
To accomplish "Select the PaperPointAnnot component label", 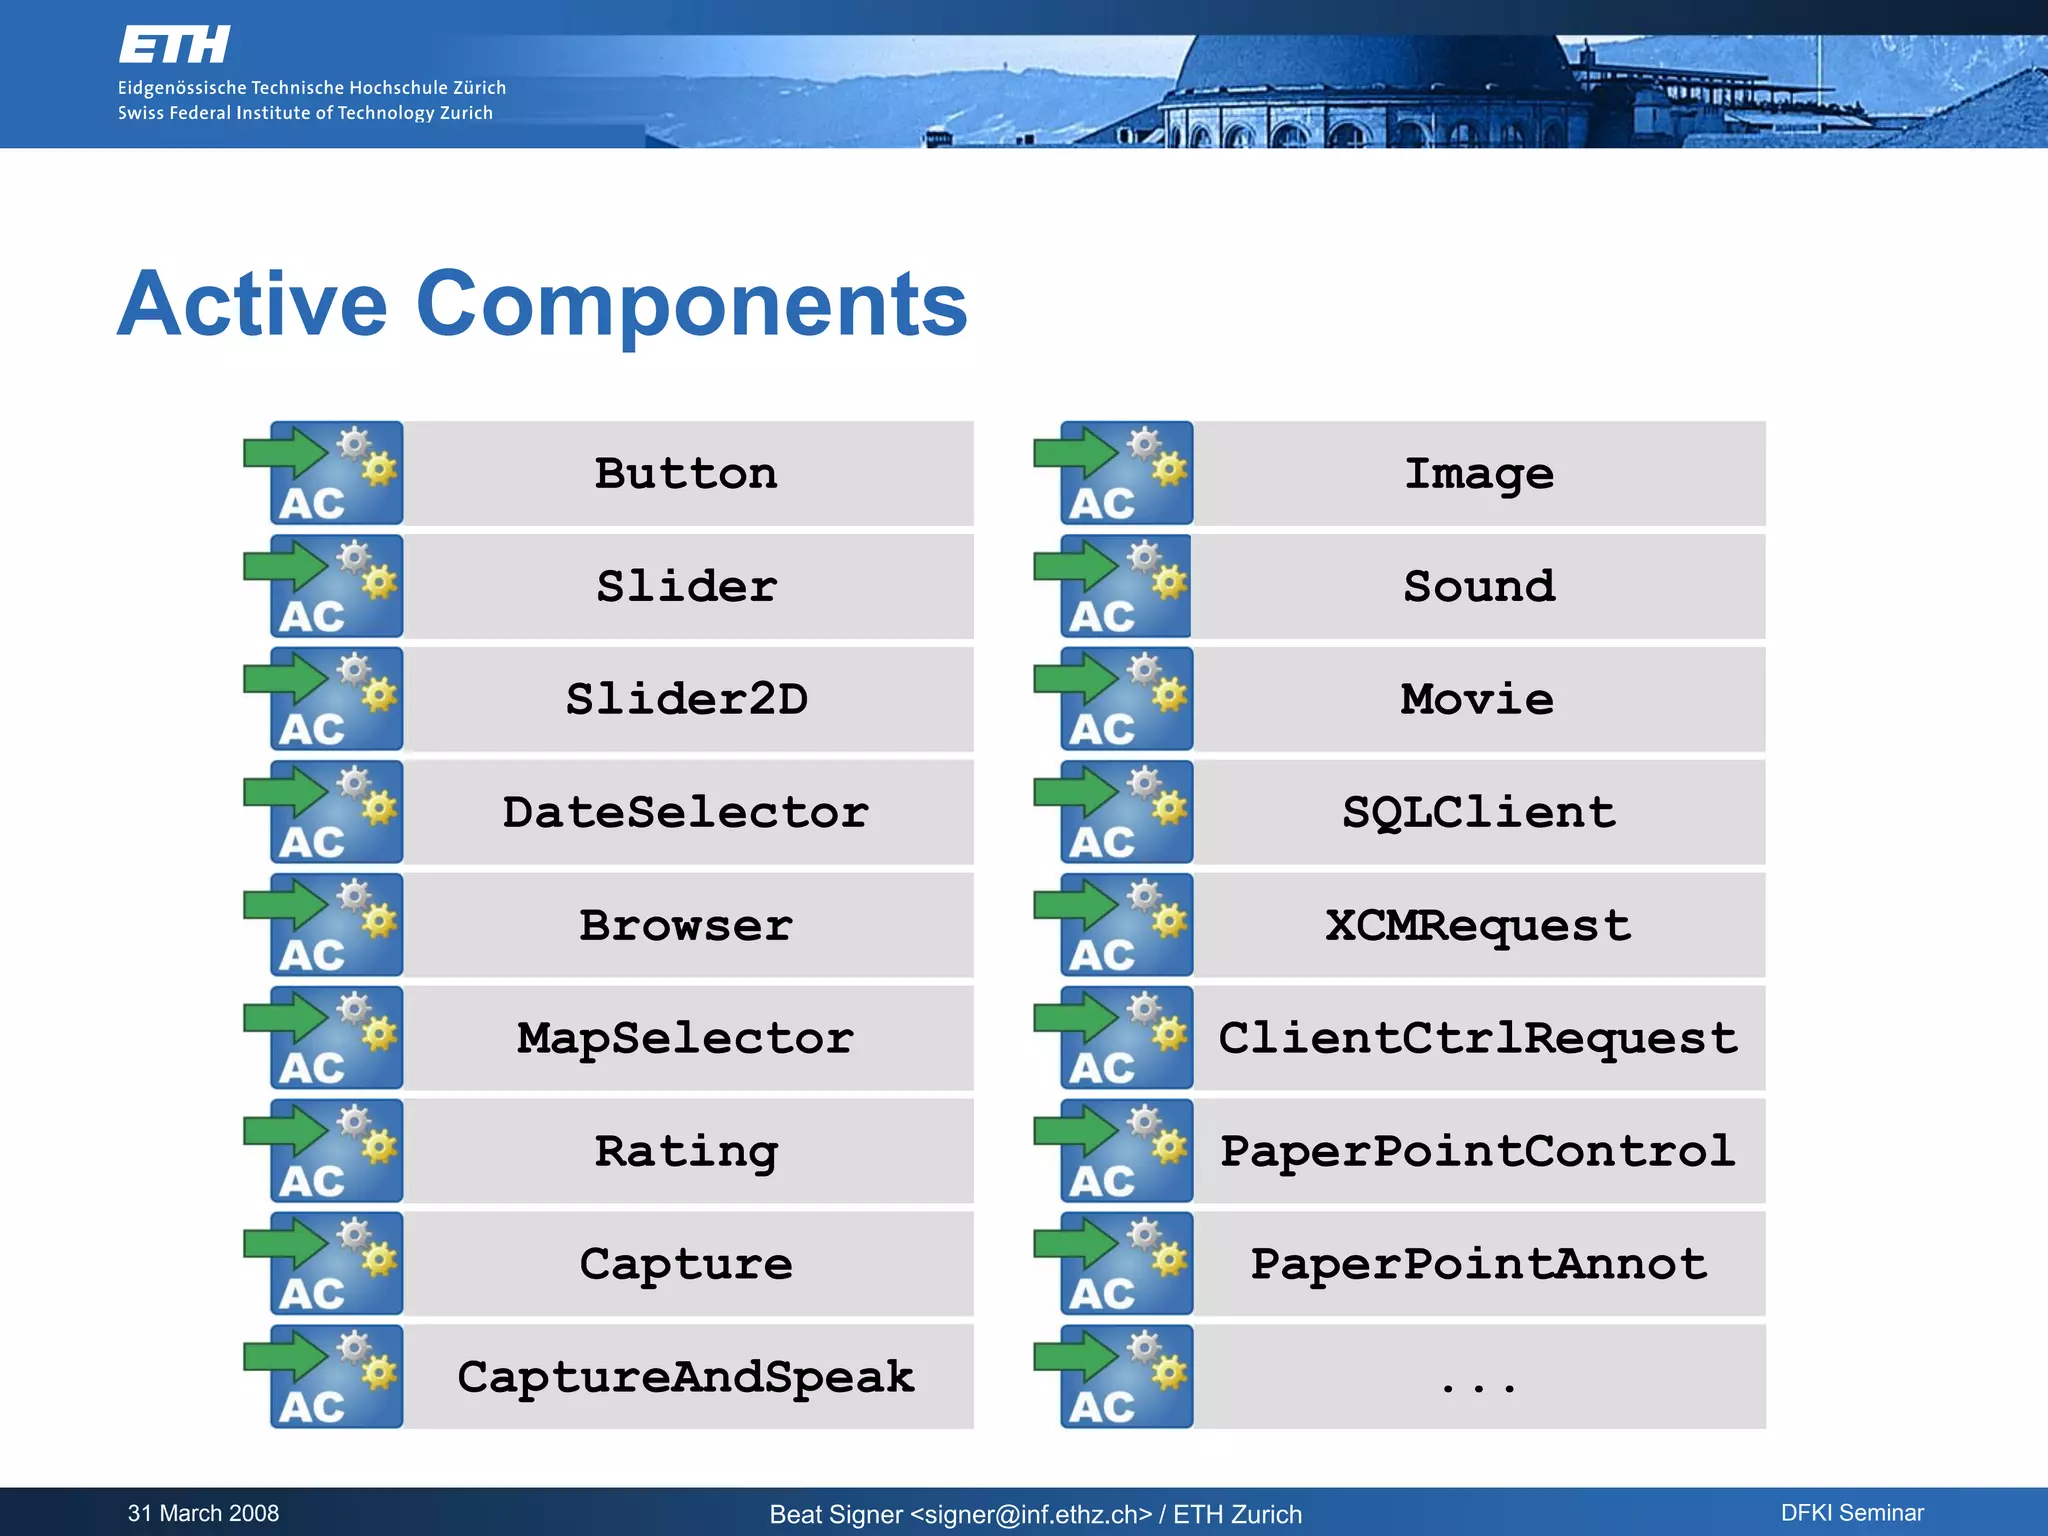I will [x=1479, y=1264].
